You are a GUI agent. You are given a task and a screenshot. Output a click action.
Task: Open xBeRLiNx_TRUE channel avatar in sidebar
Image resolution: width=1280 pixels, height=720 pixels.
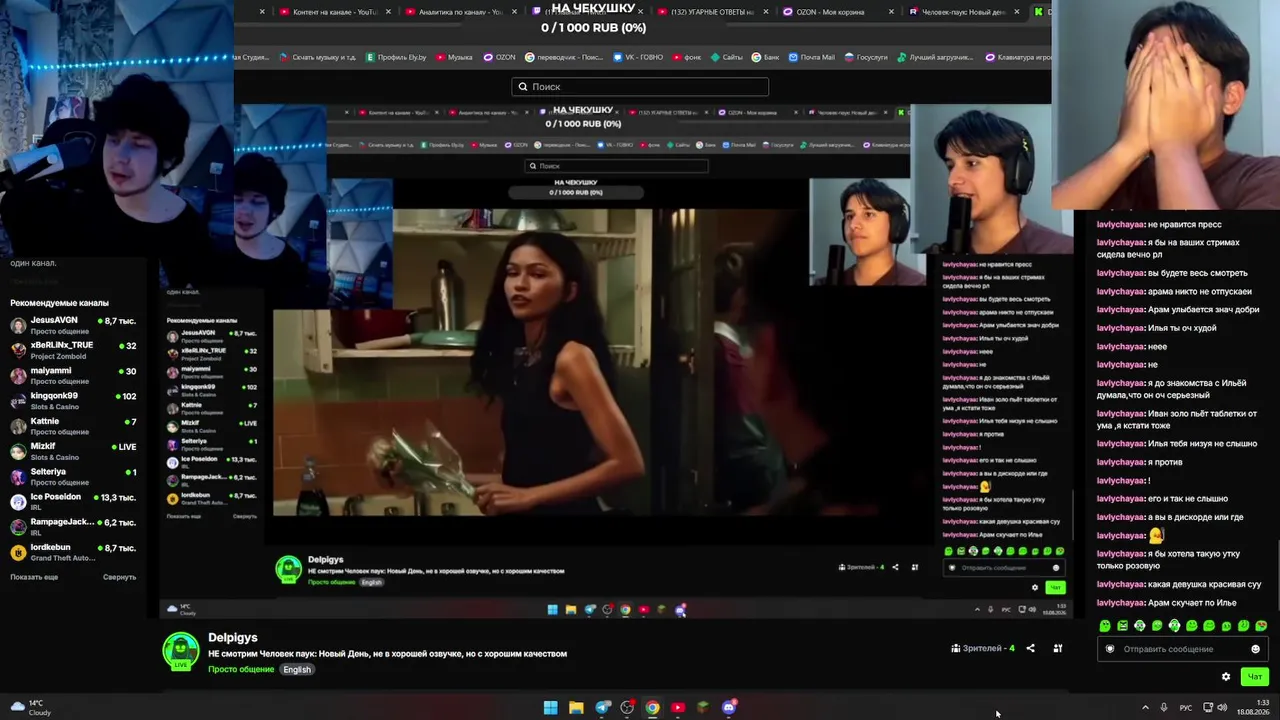[18, 351]
